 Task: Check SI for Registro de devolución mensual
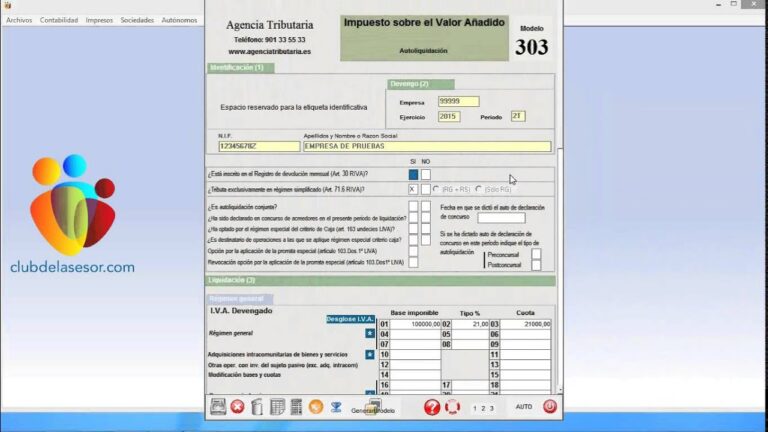[413, 174]
